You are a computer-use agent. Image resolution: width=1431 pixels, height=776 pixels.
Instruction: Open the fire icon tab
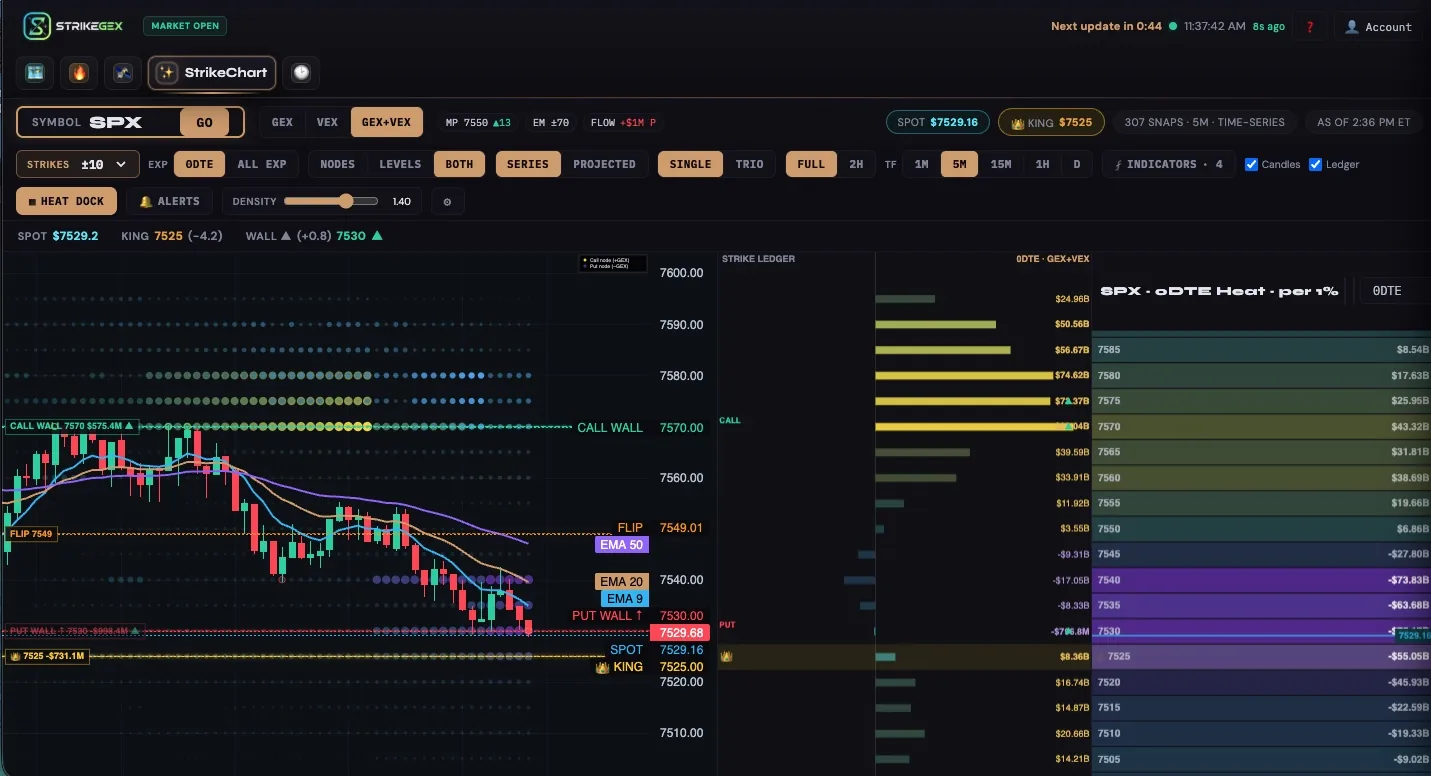point(79,73)
